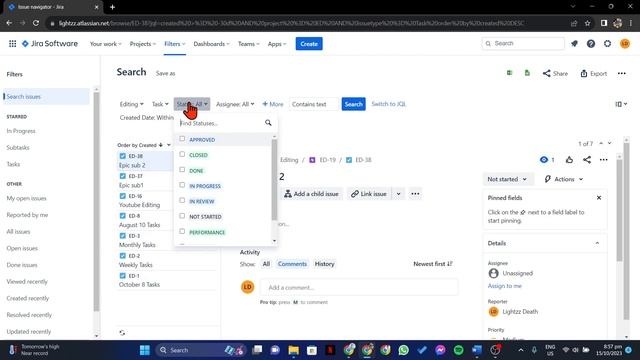
Task: Open the Filters menu
Action: 175,44
